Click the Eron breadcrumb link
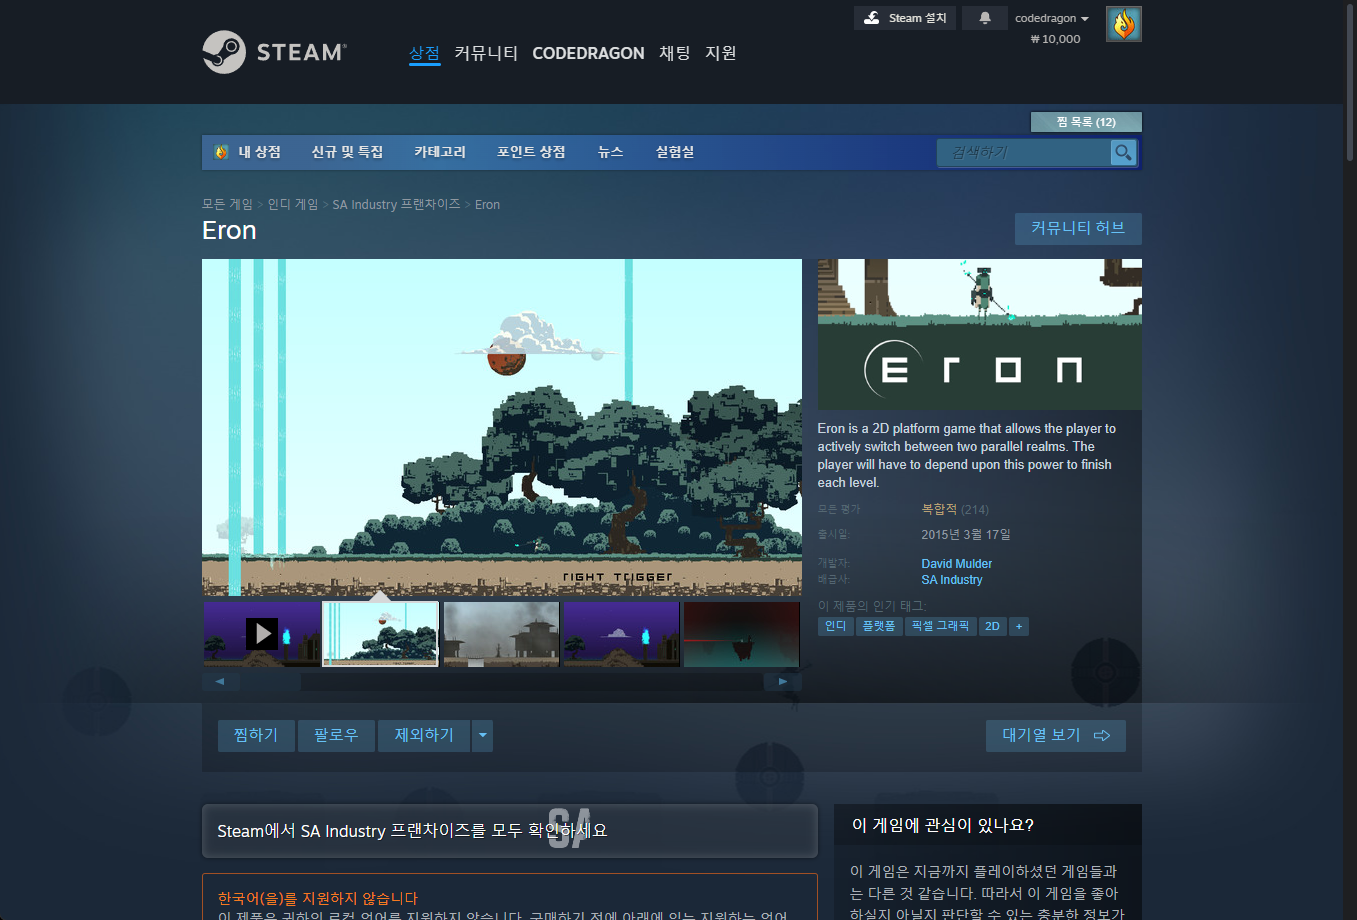Screen dimensions: 1357x920 click(x=487, y=204)
